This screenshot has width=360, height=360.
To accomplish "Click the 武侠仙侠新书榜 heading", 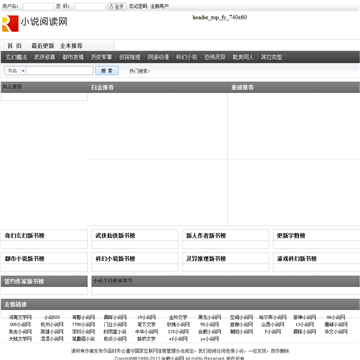I will [x=115, y=236].
